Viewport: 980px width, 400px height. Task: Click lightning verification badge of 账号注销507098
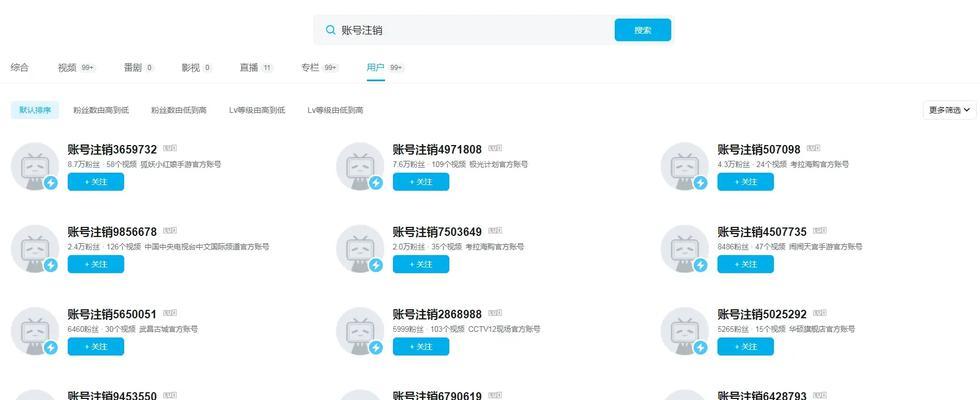click(701, 182)
